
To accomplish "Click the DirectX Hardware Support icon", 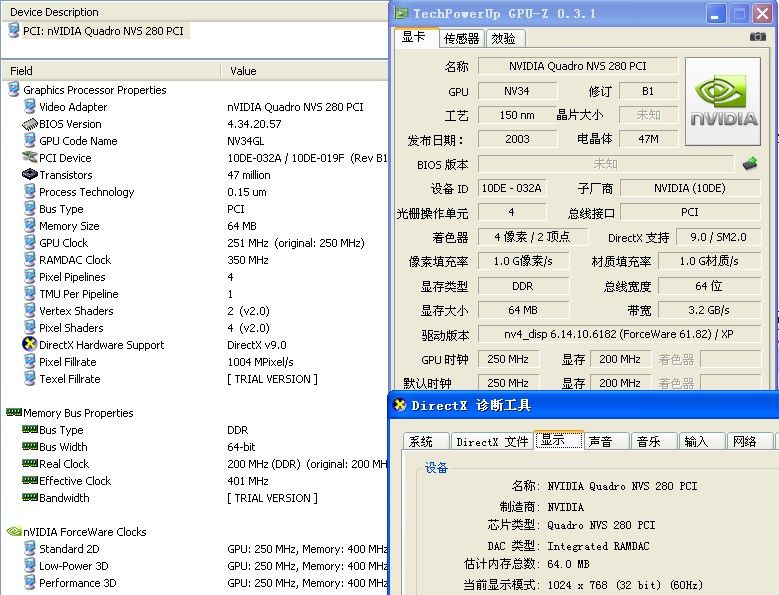I will [x=30, y=344].
